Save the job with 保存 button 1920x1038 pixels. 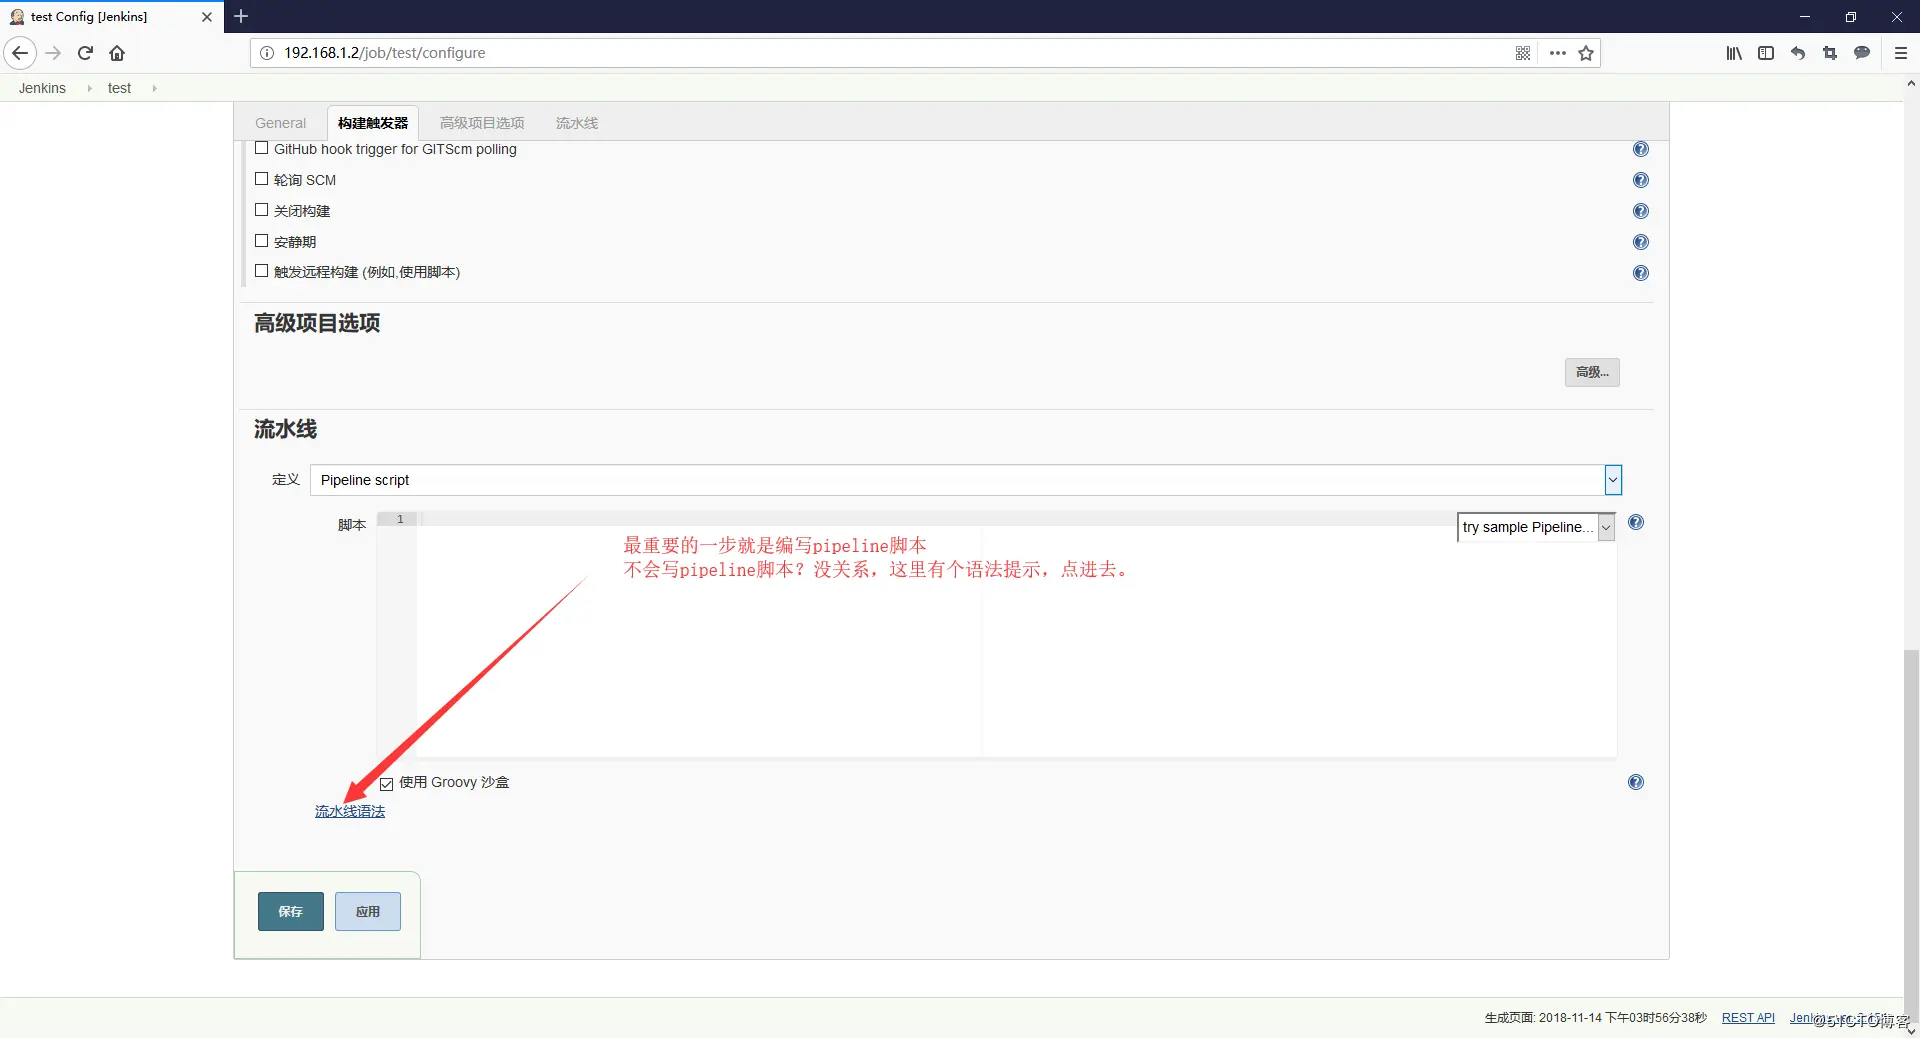click(291, 911)
